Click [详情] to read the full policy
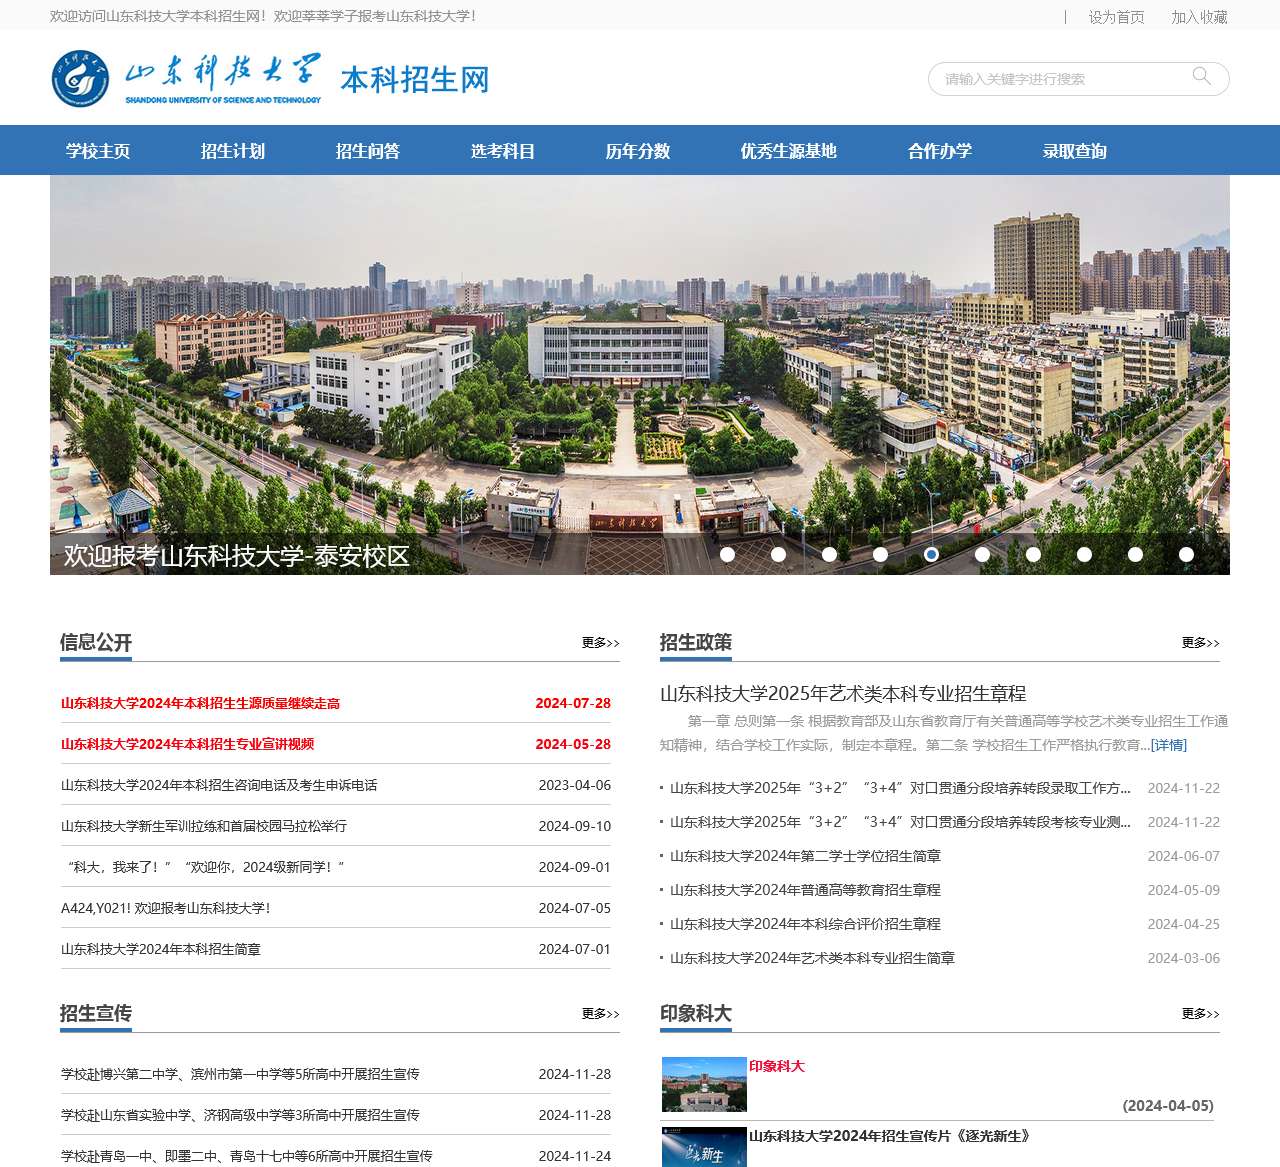The height and width of the screenshot is (1167, 1280). [1169, 744]
